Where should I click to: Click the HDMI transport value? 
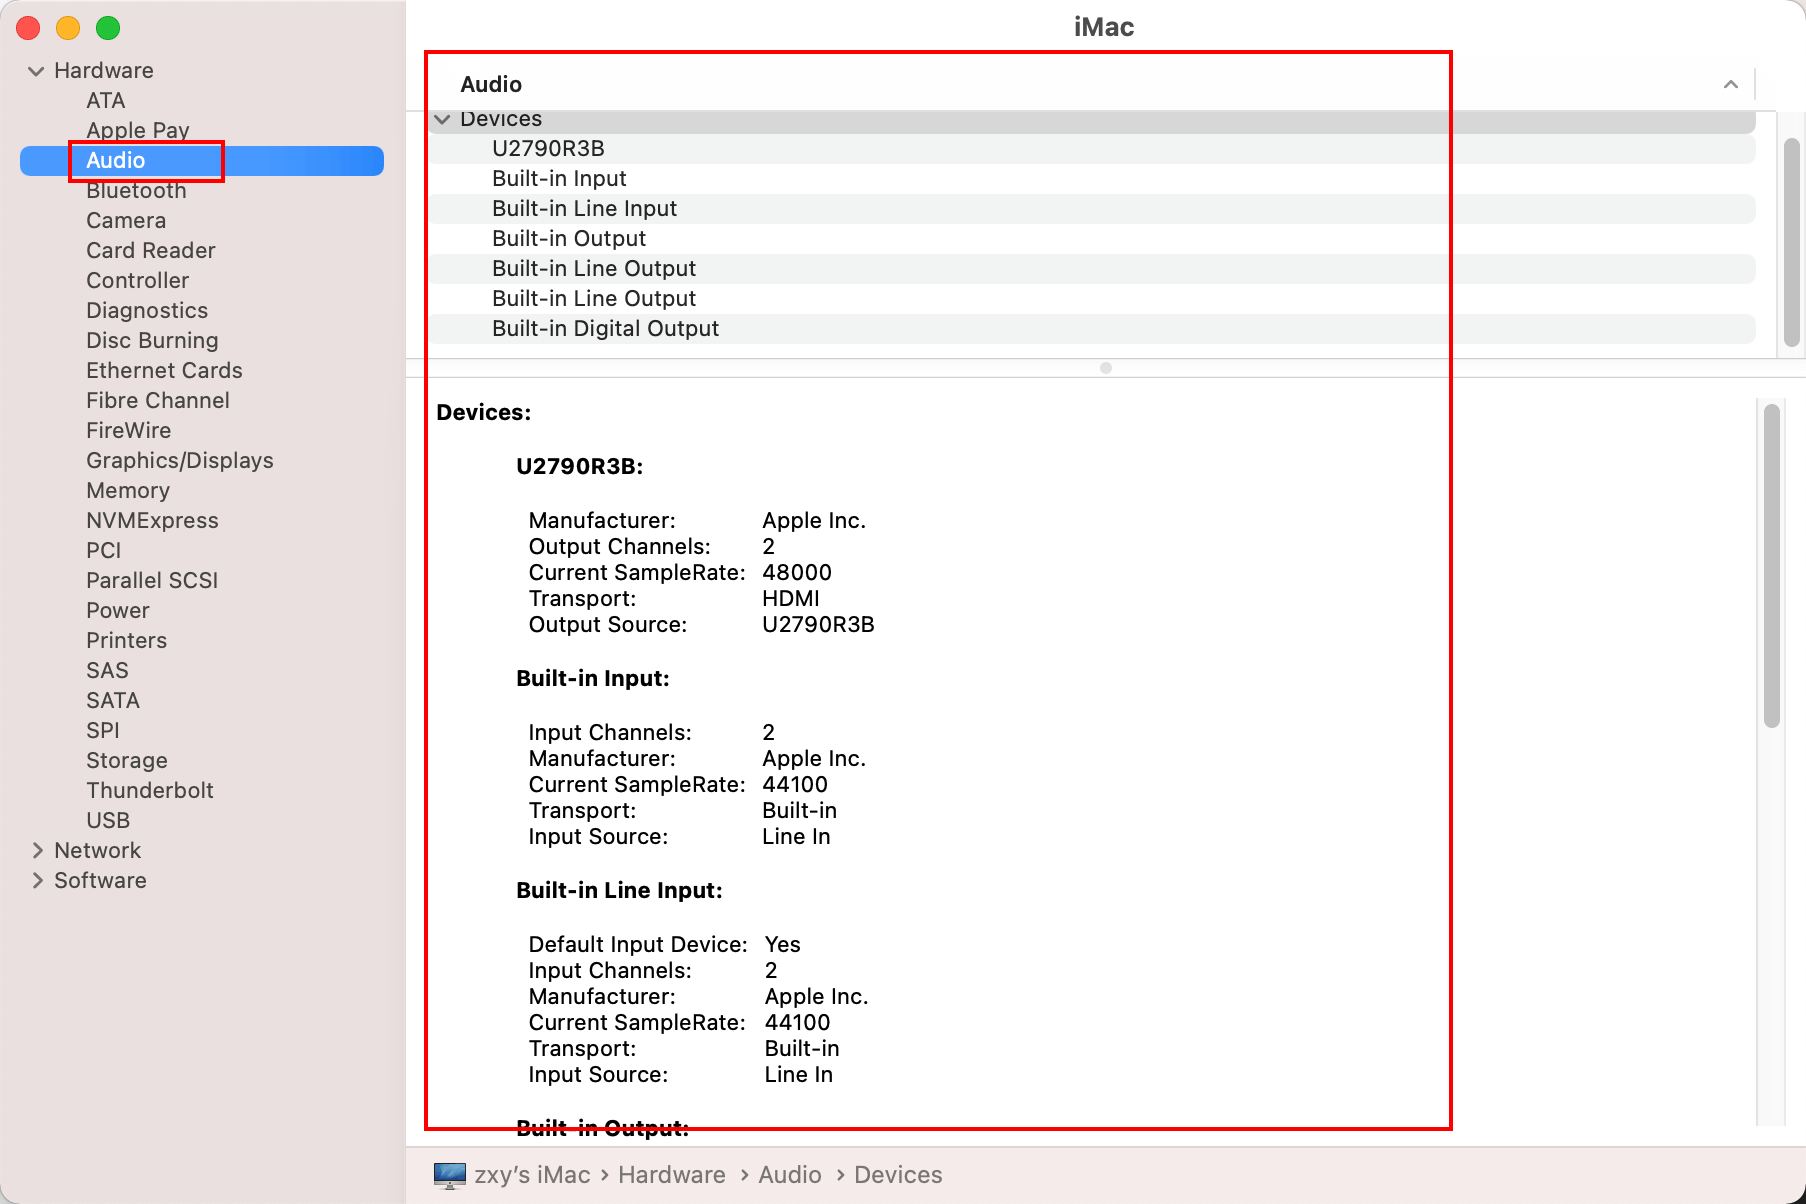pos(791,599)
